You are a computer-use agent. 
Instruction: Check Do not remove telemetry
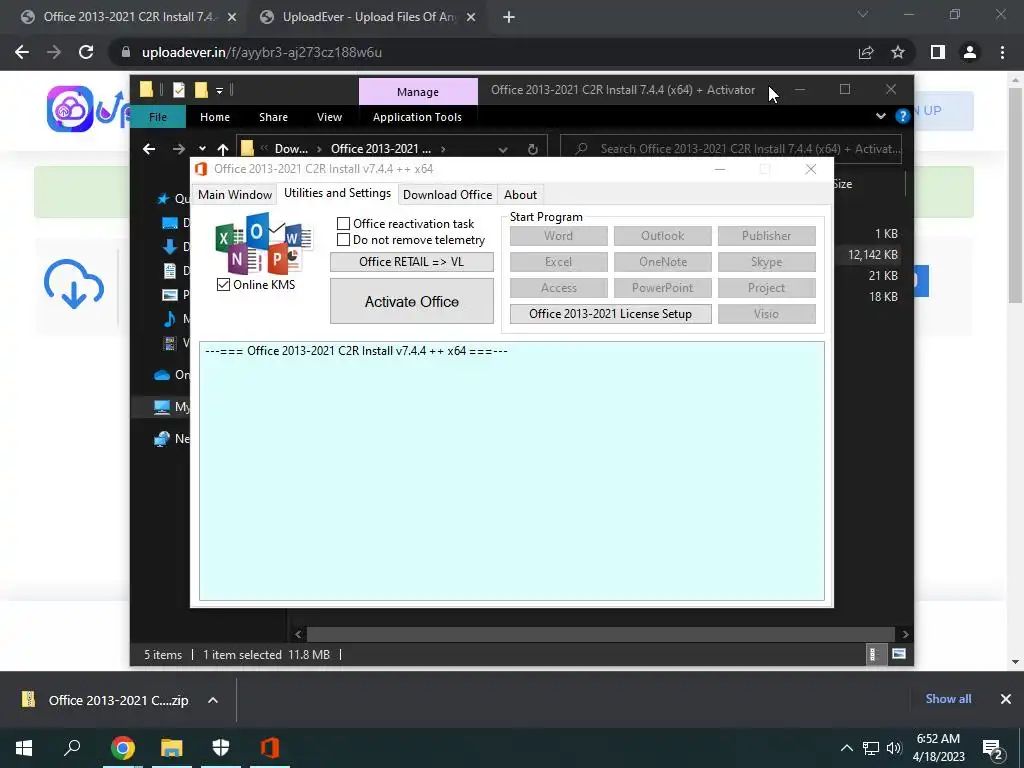[x=344, y=240]
